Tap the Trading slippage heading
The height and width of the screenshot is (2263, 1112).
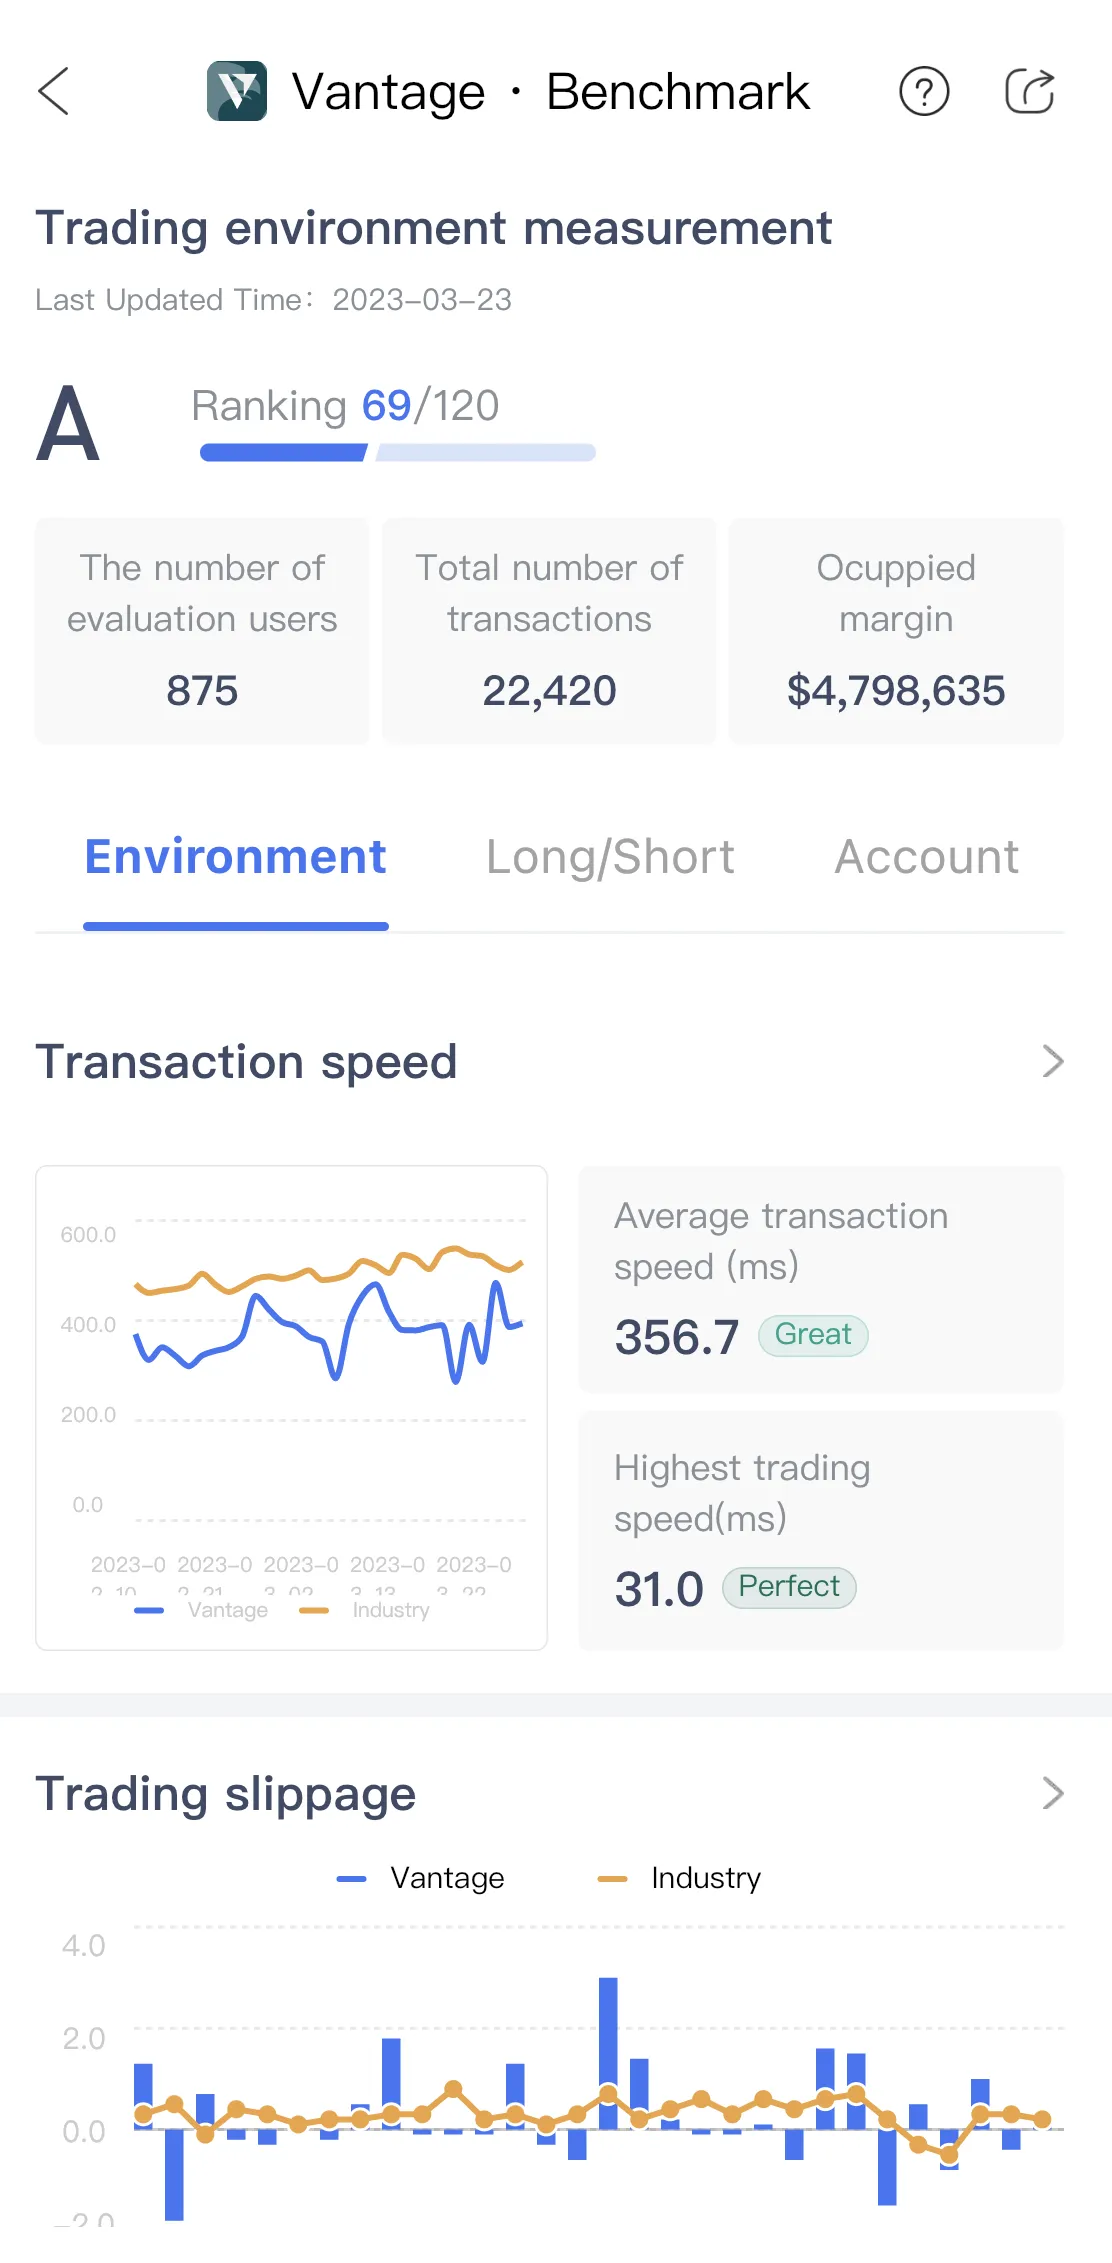(226, 1794)
